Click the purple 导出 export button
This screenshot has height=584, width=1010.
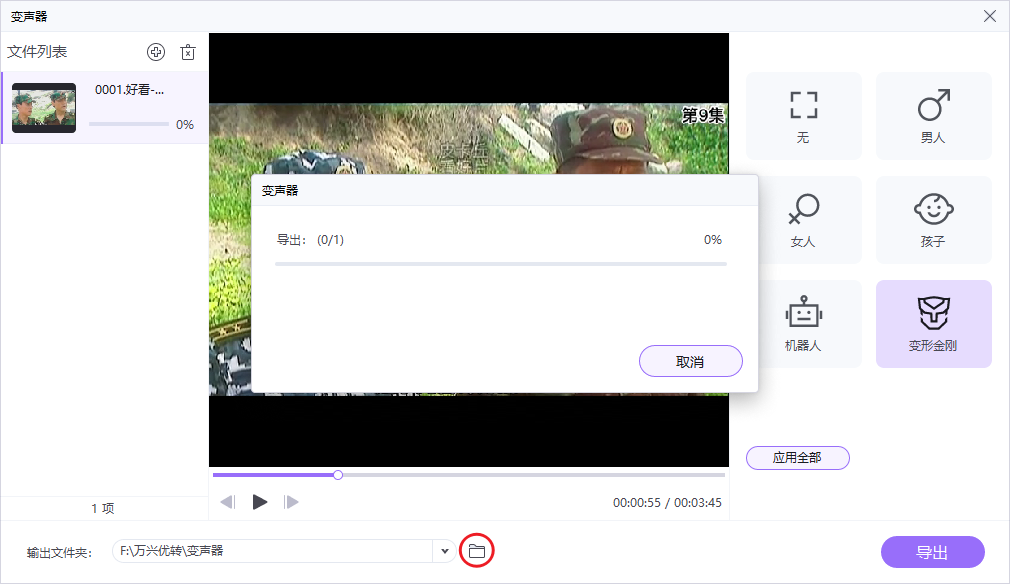(x=932, y=552)
